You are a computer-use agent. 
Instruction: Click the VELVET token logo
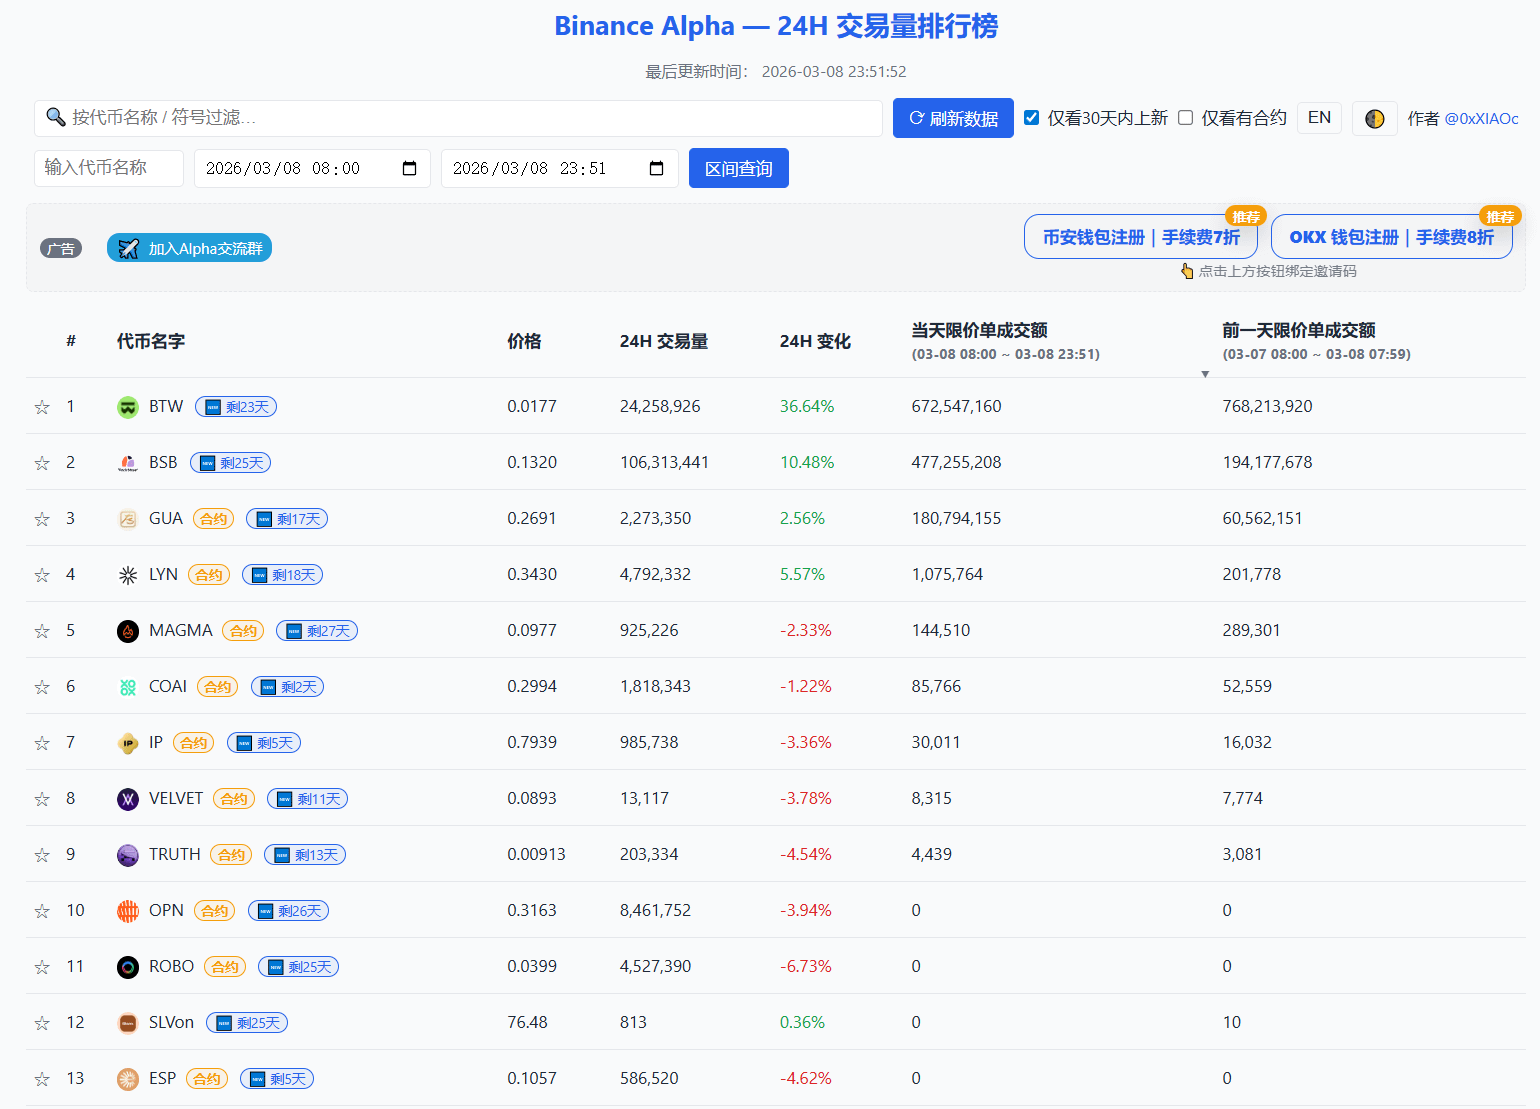[x=128, y=799]
